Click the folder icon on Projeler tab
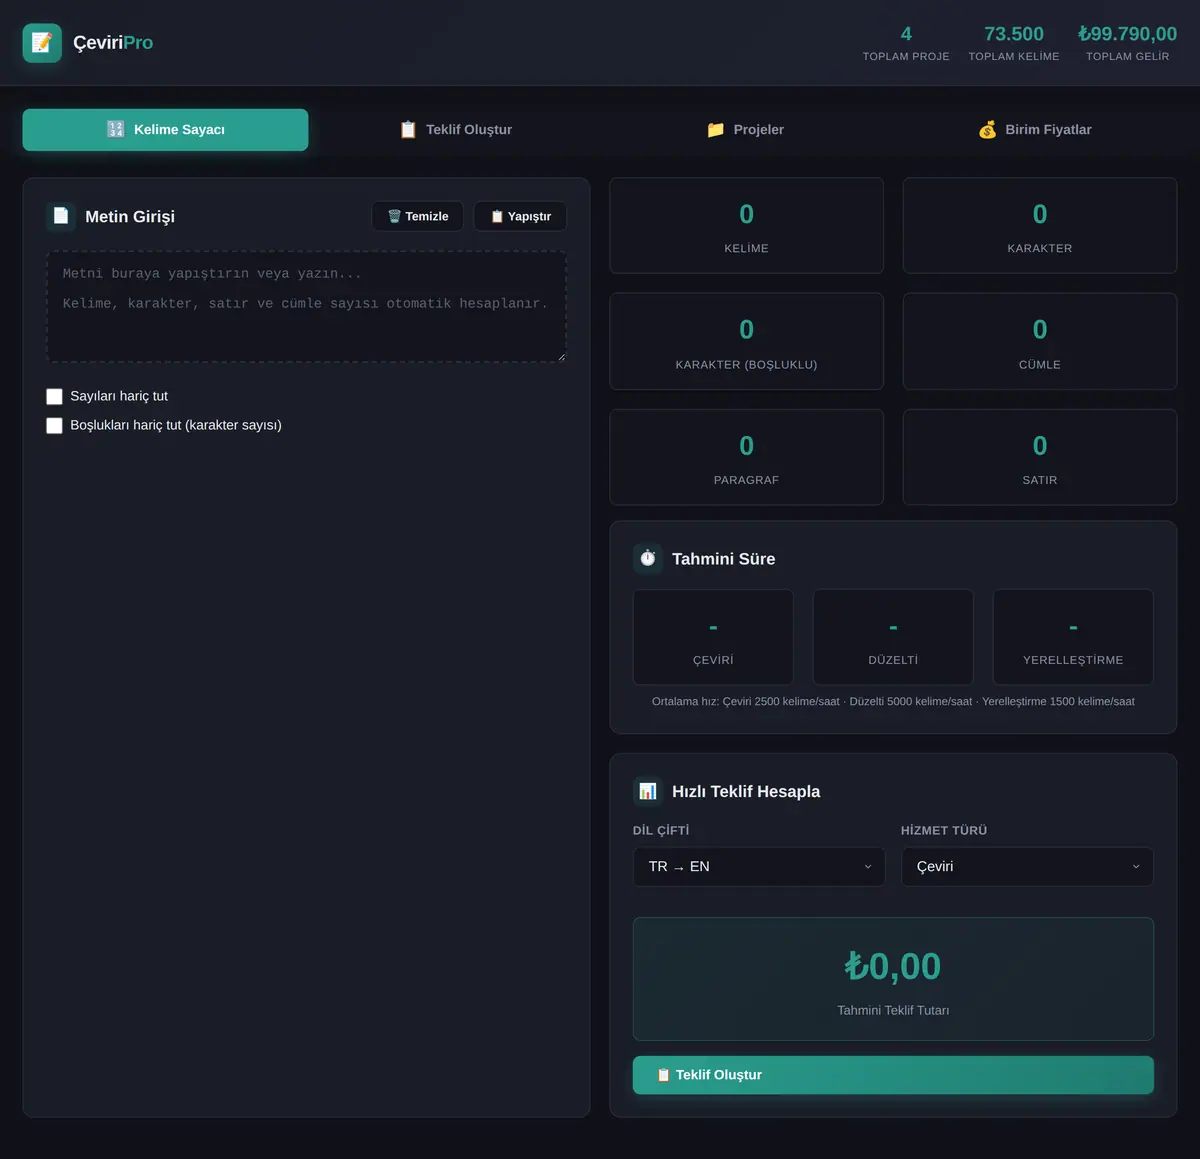 715,129
